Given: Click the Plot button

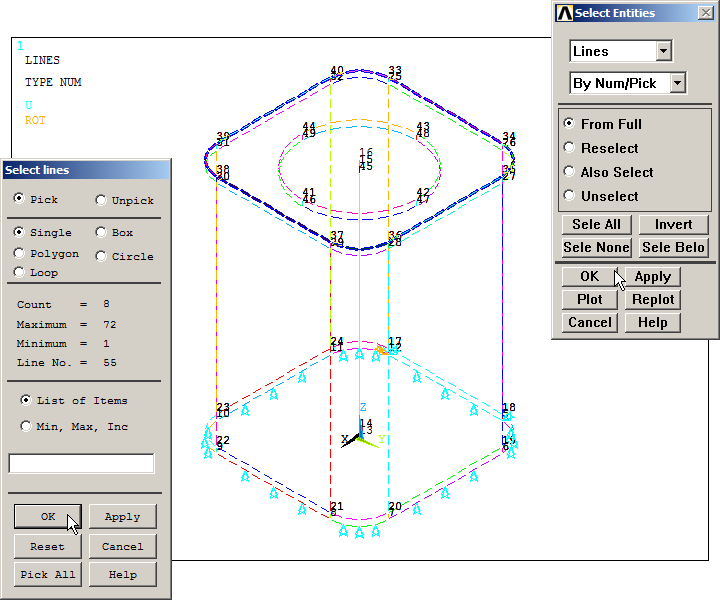Looking at the screenshot, I should coord(590,299).
